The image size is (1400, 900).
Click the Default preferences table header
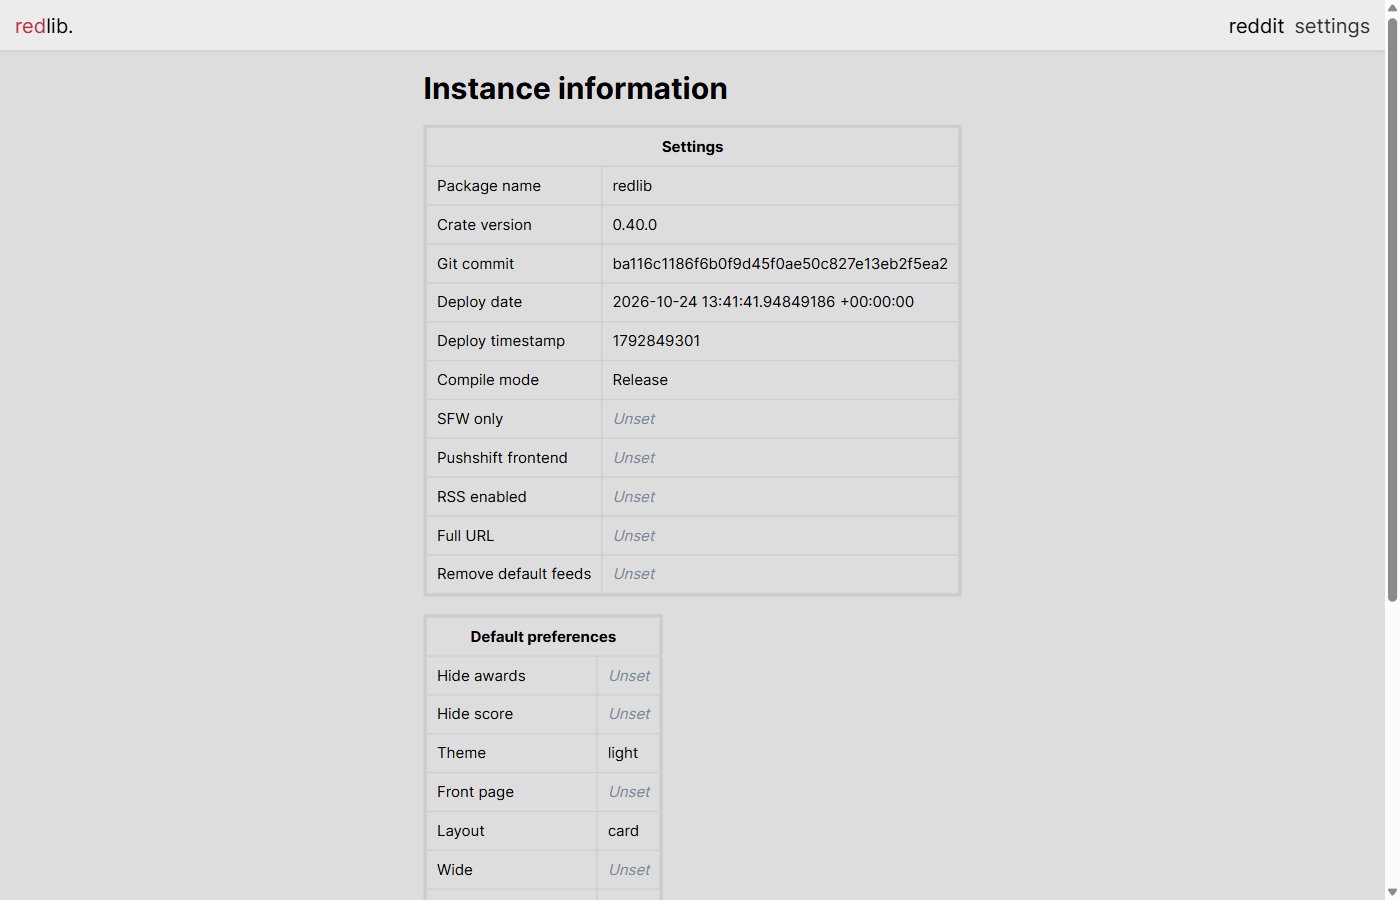pyautogui.click(x=543, y=637)
